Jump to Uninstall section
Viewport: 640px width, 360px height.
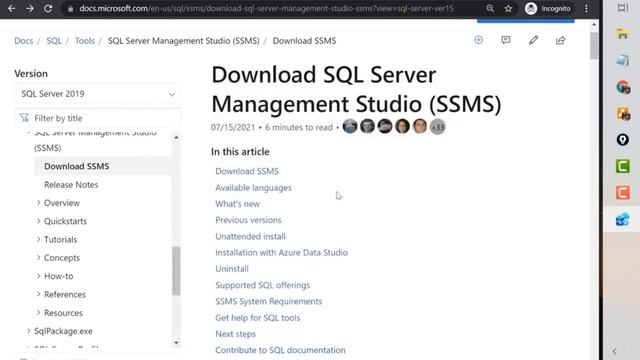pos(232,269)
